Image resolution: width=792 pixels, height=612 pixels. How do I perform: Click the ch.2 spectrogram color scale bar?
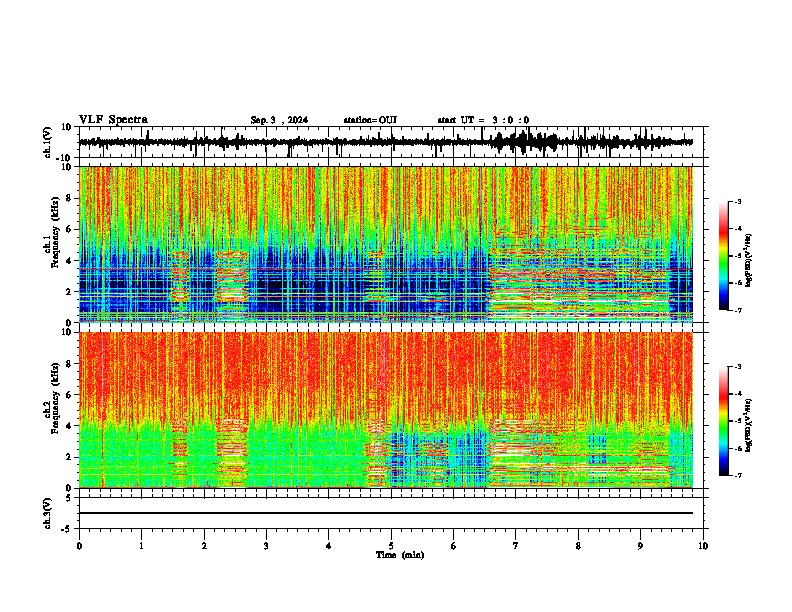pyautogui.click(x=724, y=421)
